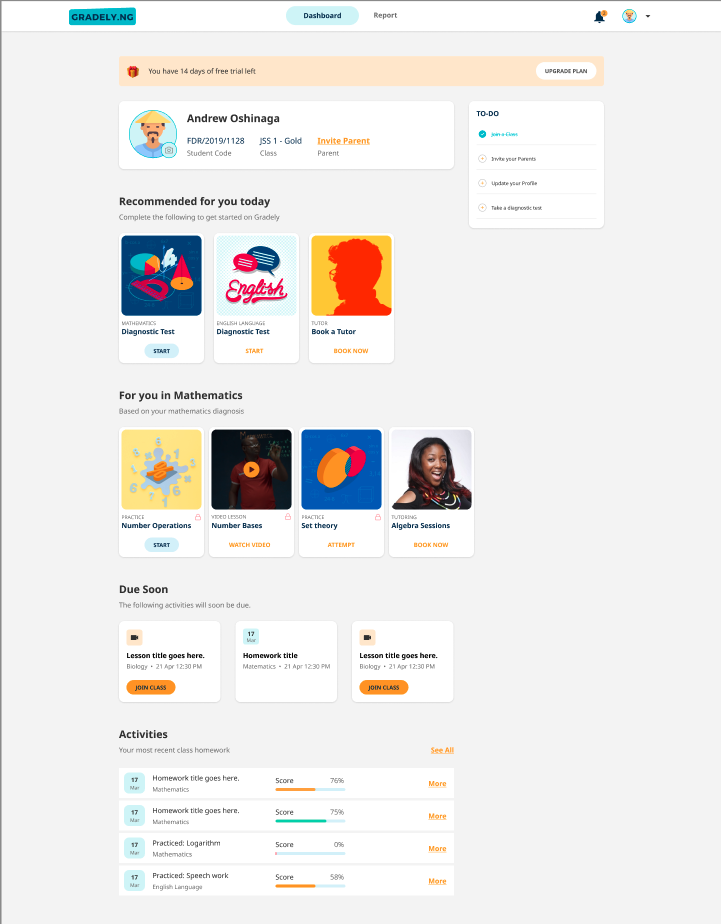721x924 pixels.
Task: Click the GRADELY.NG logo
Action: 102,16
